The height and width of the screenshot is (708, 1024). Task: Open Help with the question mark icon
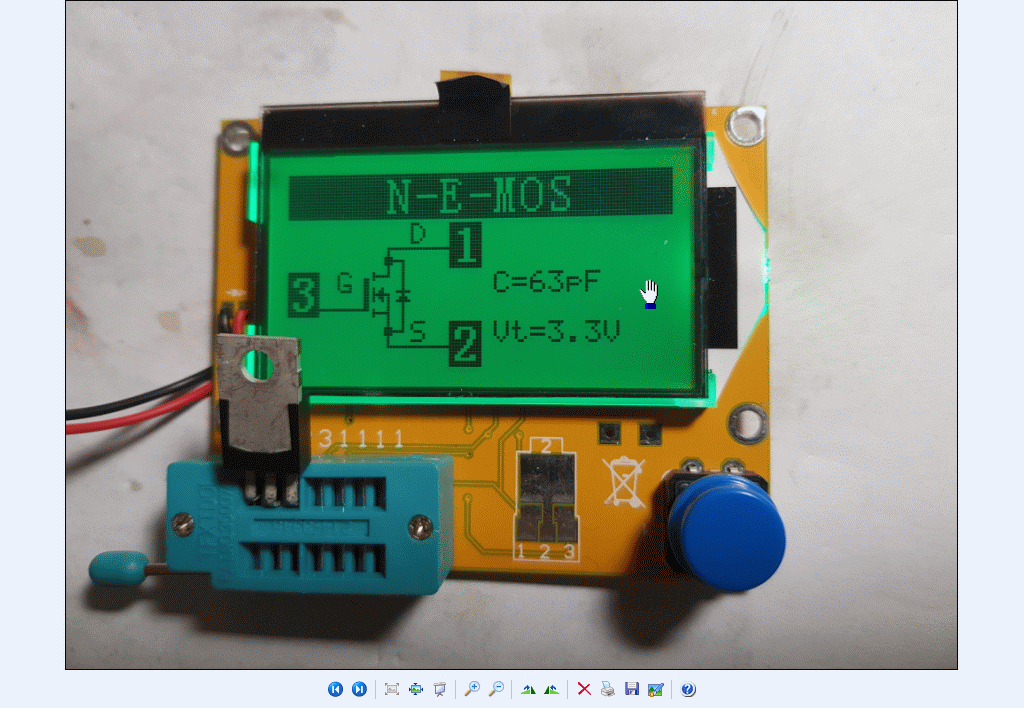coord(688,689)
